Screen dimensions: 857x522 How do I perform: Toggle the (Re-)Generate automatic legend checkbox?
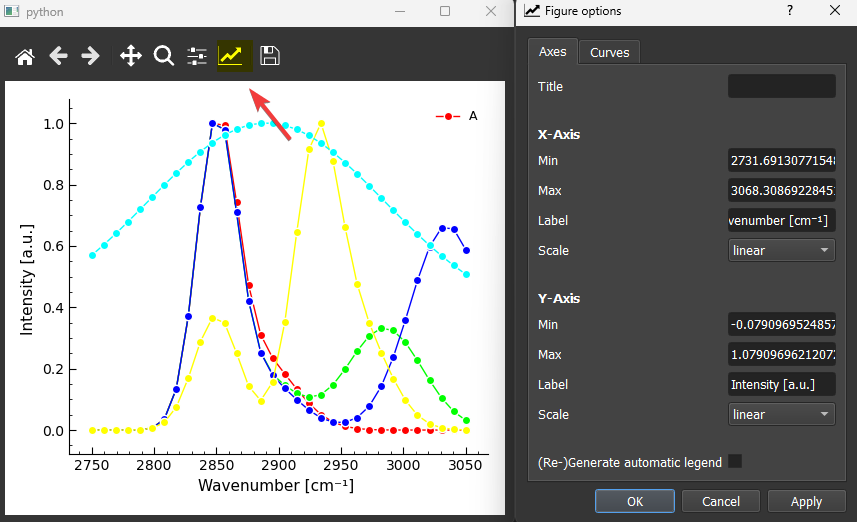[x=735, y=461]
